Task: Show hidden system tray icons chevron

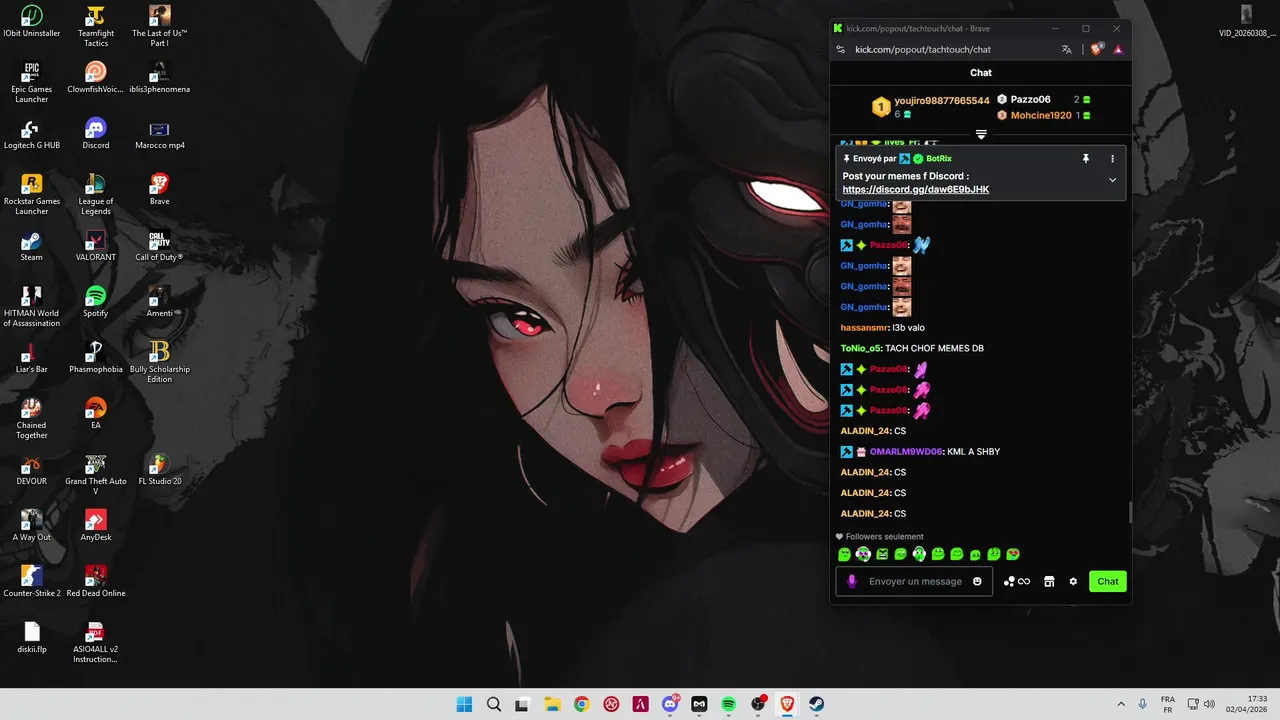Action: (1121, 704)
